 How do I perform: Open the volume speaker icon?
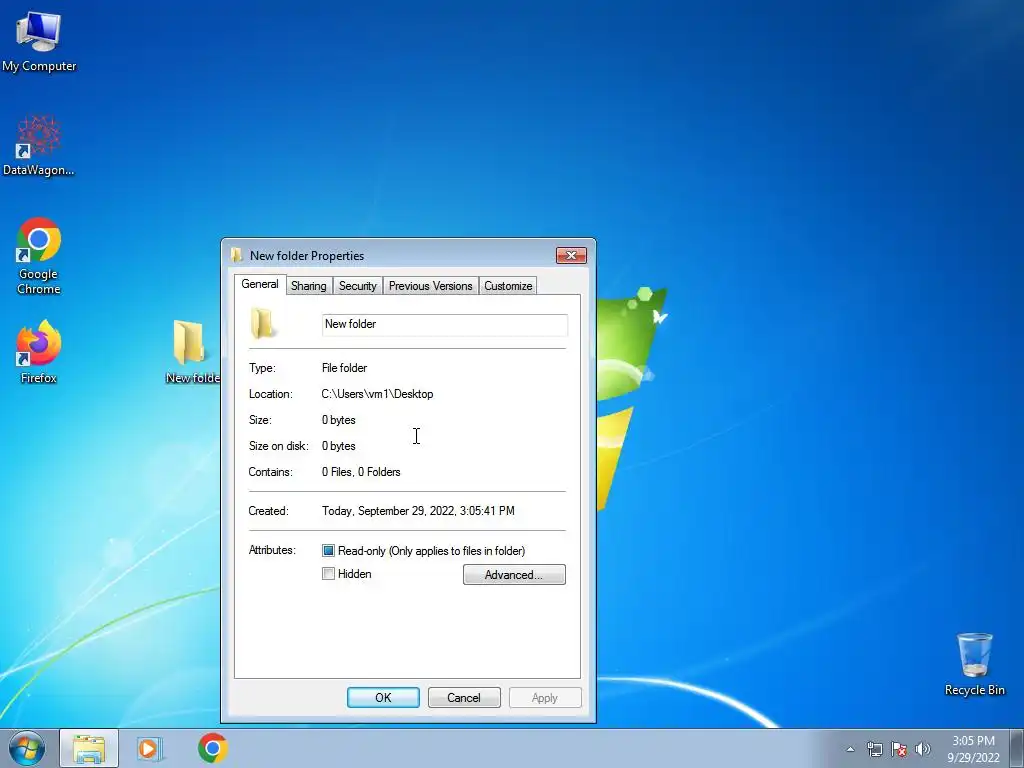coord(923,749)
